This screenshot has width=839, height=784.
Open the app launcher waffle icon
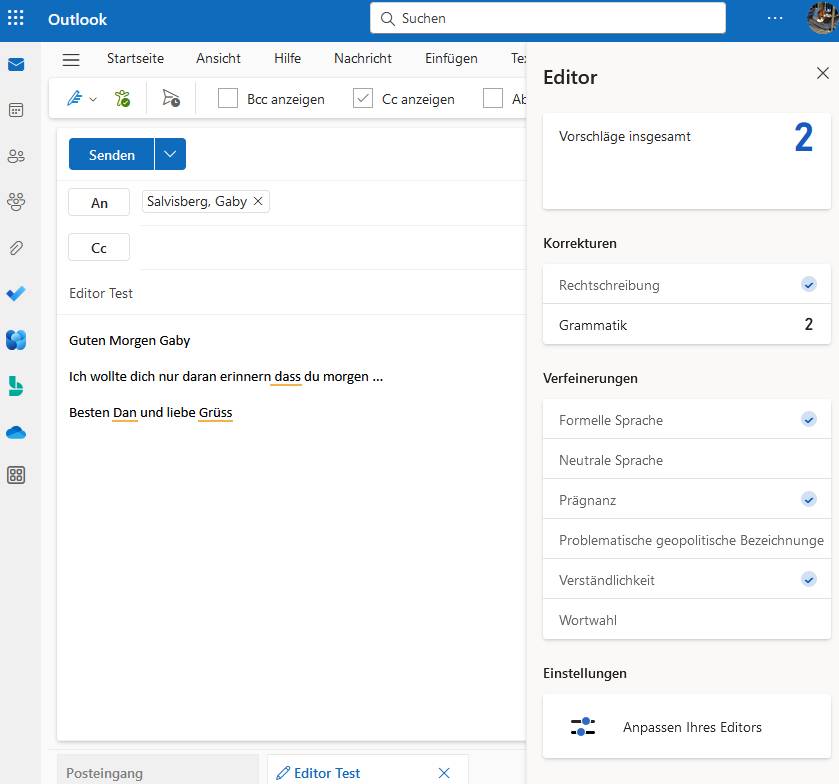coord(16,18)
